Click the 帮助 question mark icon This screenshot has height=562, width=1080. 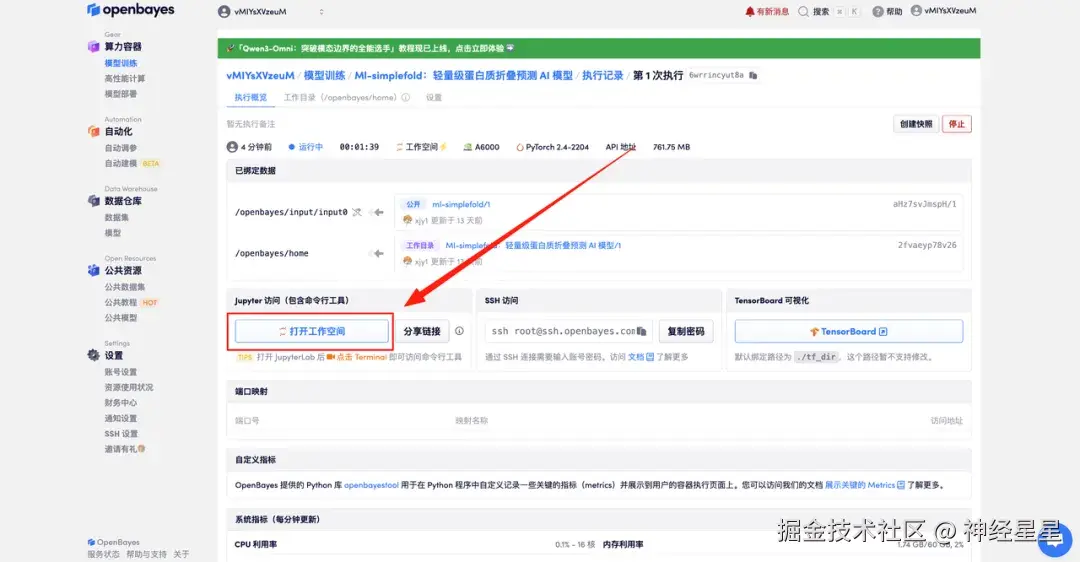[x=878, y=11]
